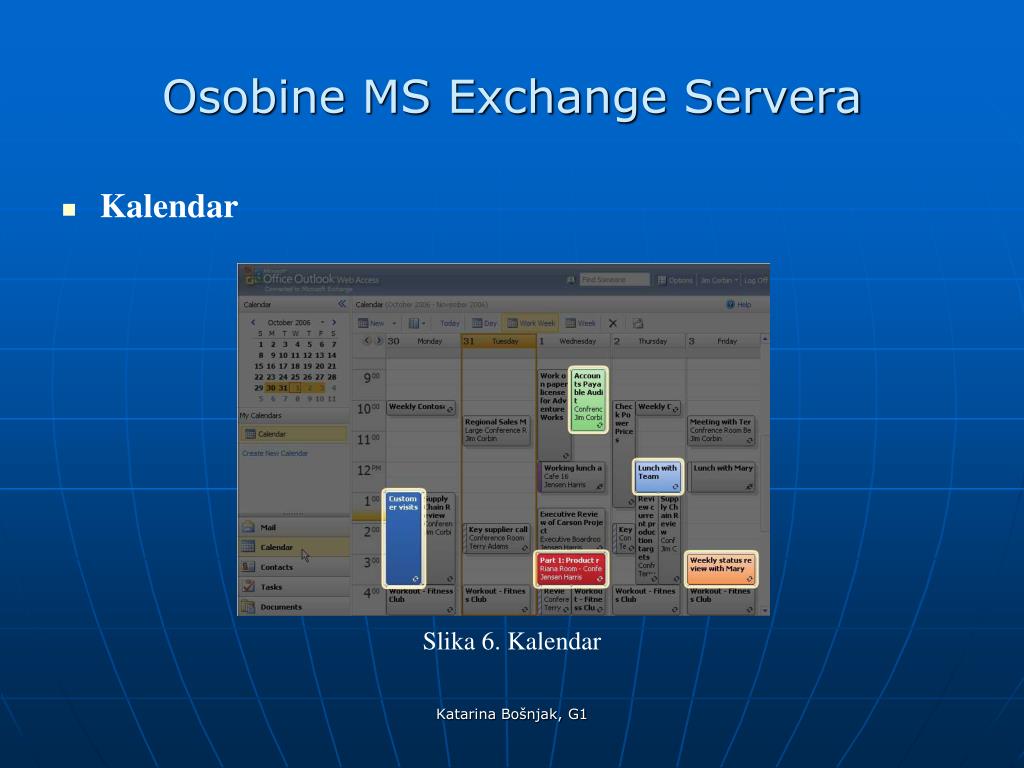Go to previous month in date picker
This screenshot has width=1024, height=768.
click(253, 323)
